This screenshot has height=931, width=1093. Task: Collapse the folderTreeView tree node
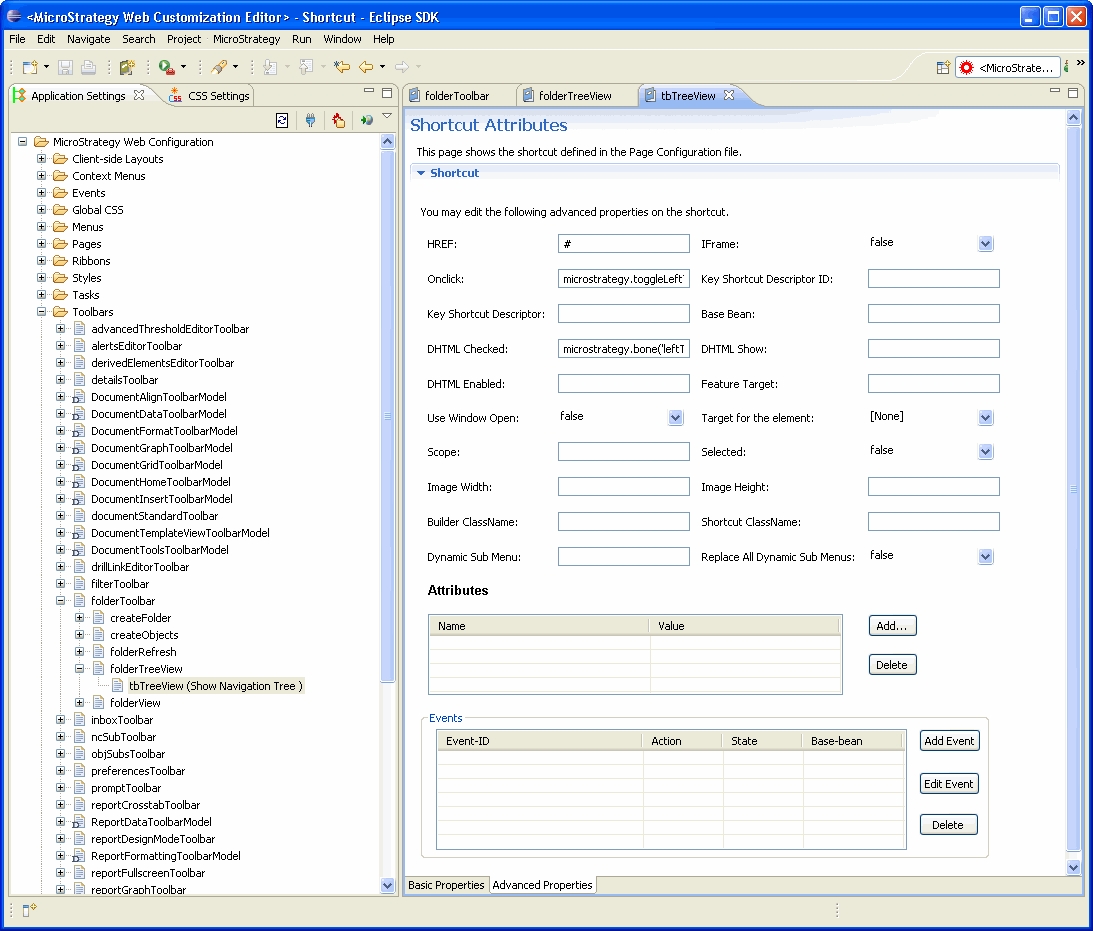click(x=79, y=669)
